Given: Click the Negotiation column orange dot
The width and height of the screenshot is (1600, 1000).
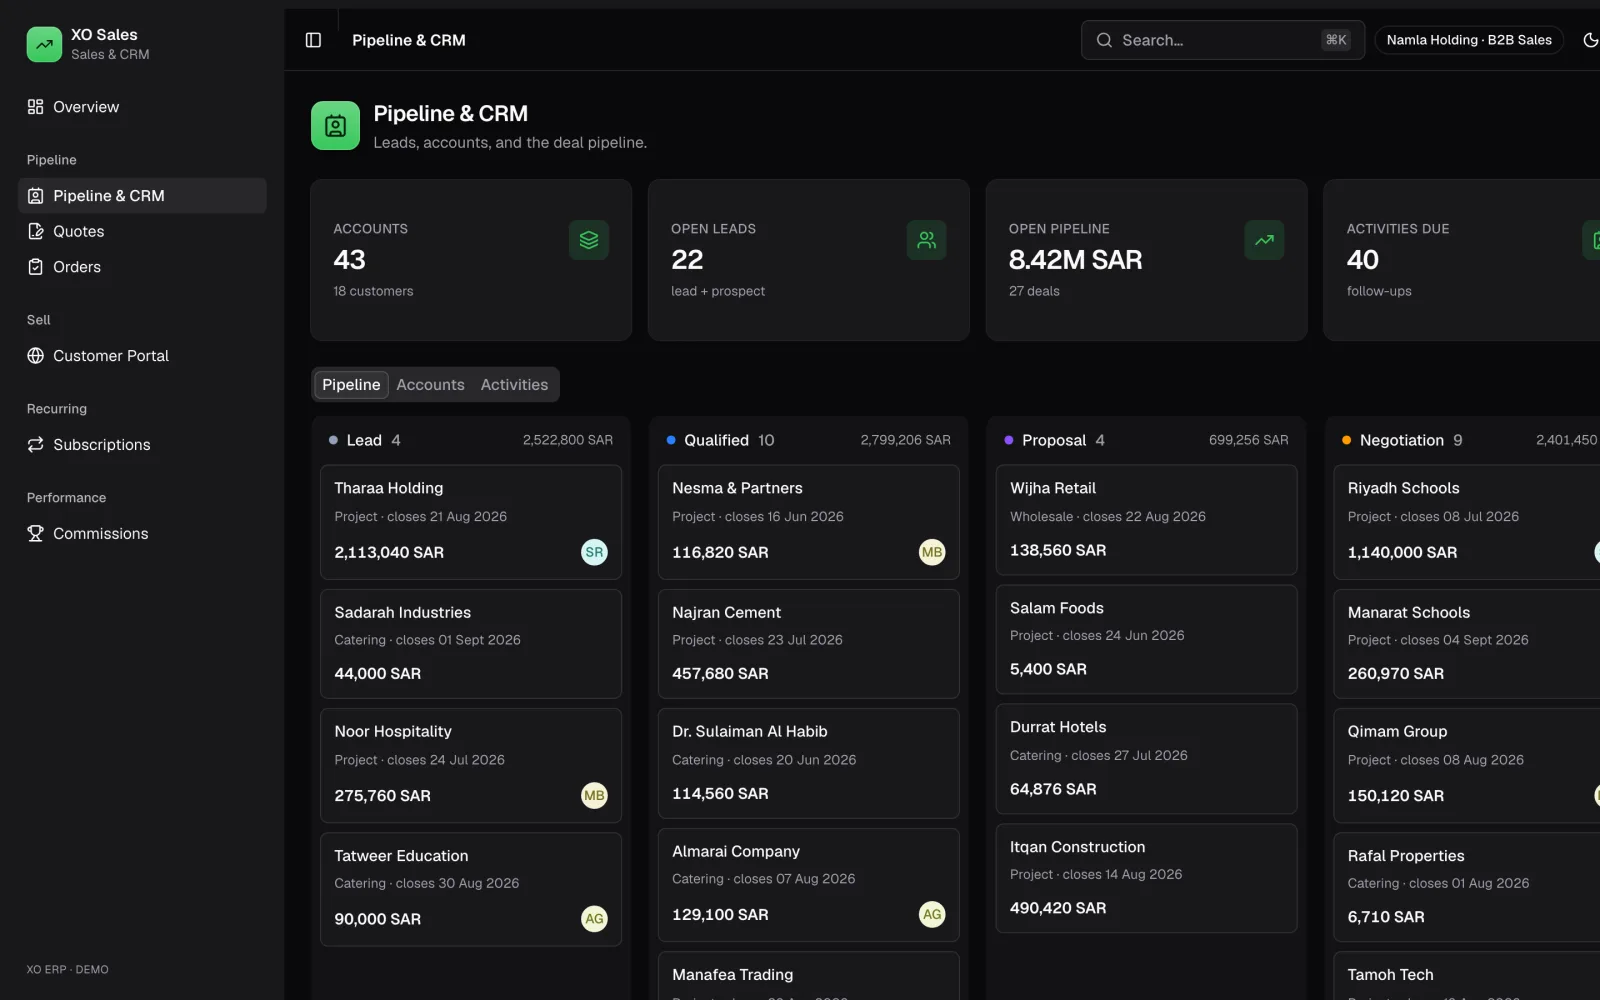Looking at the screenshot, I should (1346, 440).
